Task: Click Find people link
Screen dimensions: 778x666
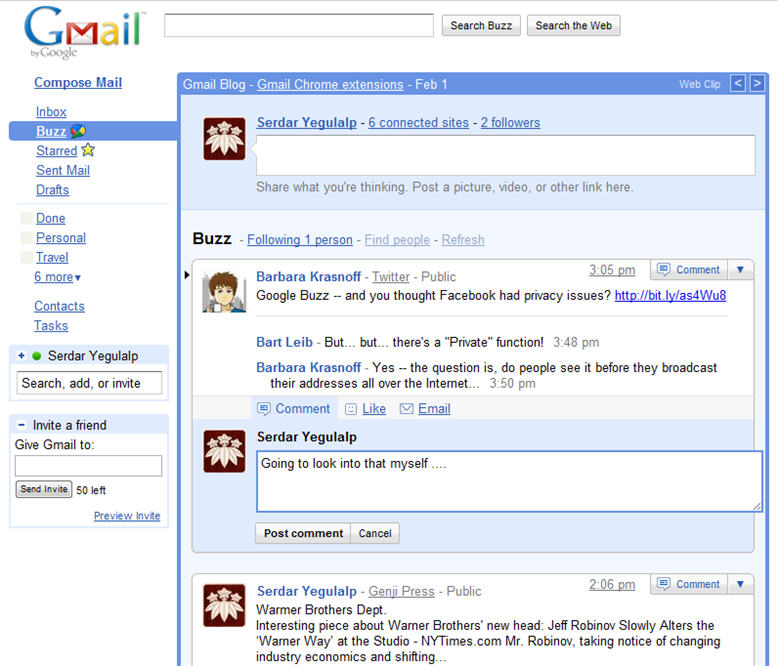Action: (397, 240)
